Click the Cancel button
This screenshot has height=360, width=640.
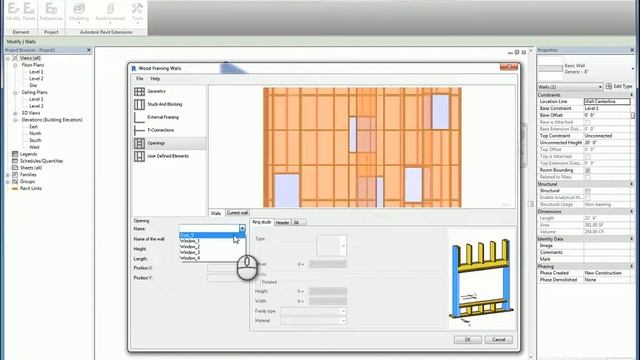499,340
